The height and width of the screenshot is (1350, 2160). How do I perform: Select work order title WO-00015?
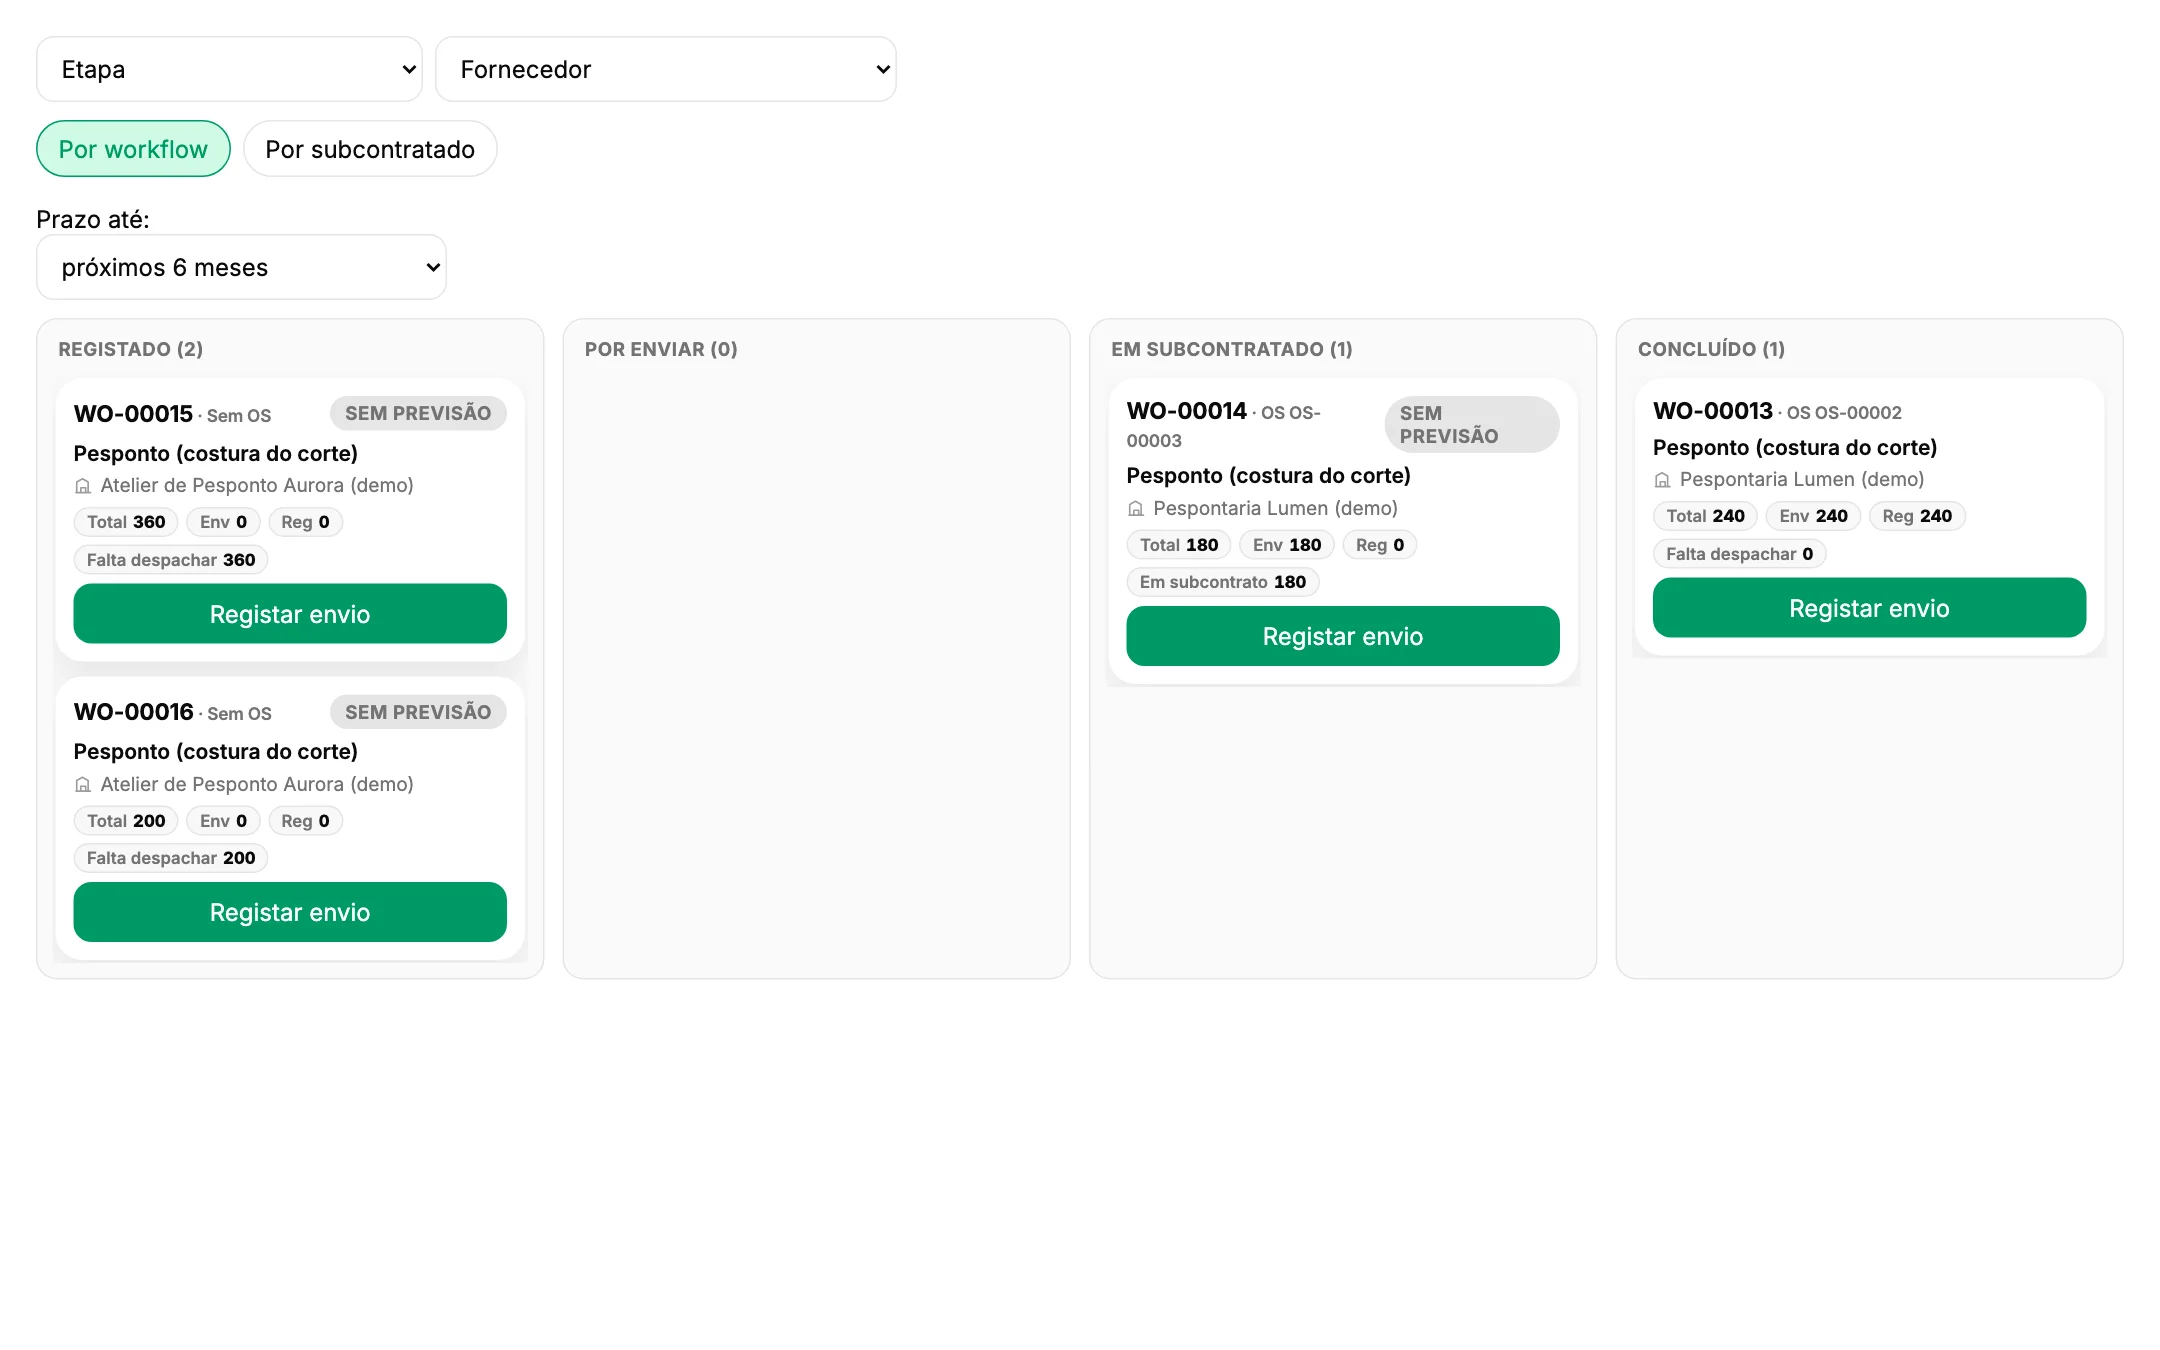coord(133,414)
